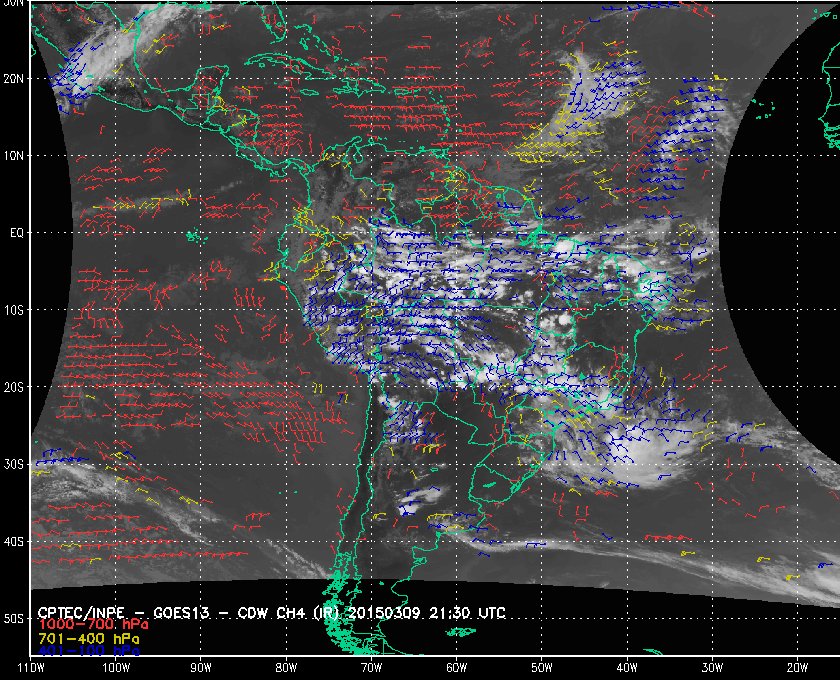Click the blue 401-100 hPa legend entry

(x=88, y=651)
